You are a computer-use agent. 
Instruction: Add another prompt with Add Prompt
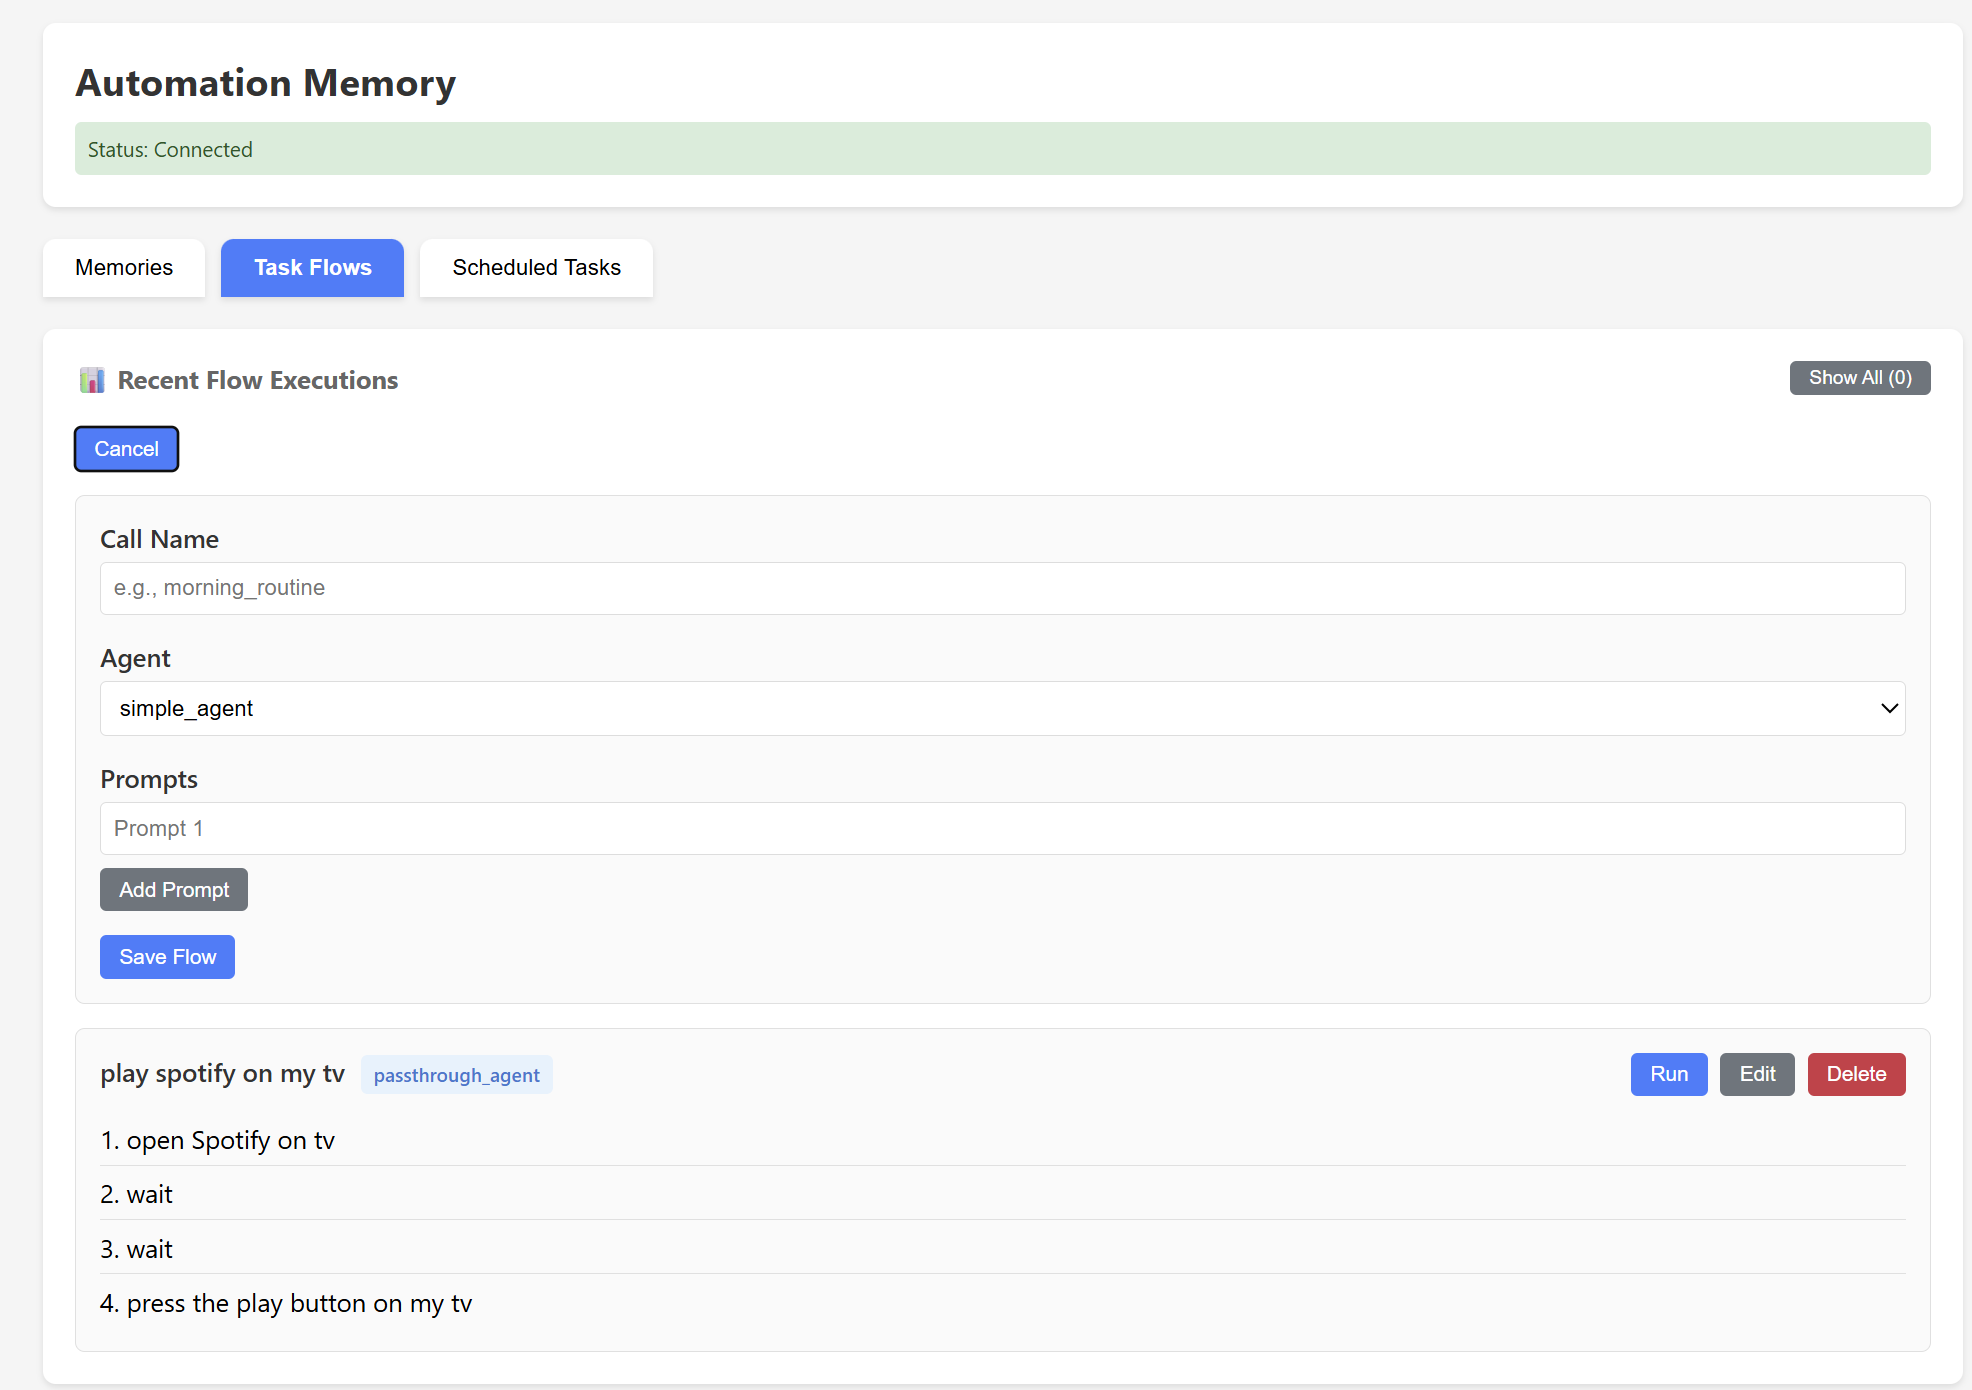(174, 890)
